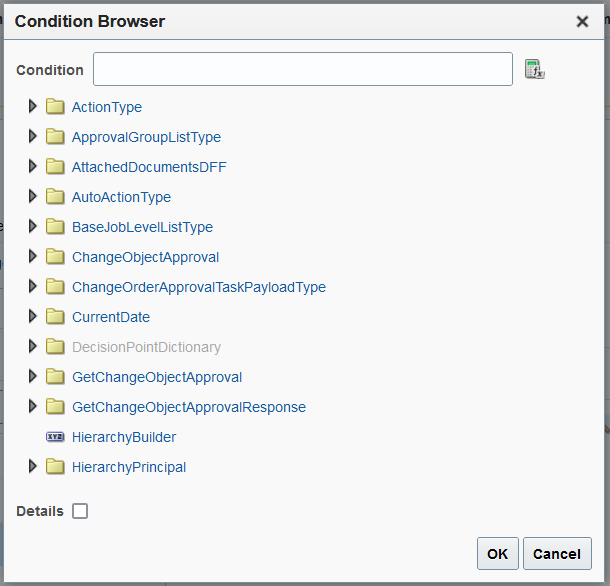The width and height of the screenshot is (610, 586).
Task: Select the BaseJobLevelListType tree label
Action: [142, 227]
